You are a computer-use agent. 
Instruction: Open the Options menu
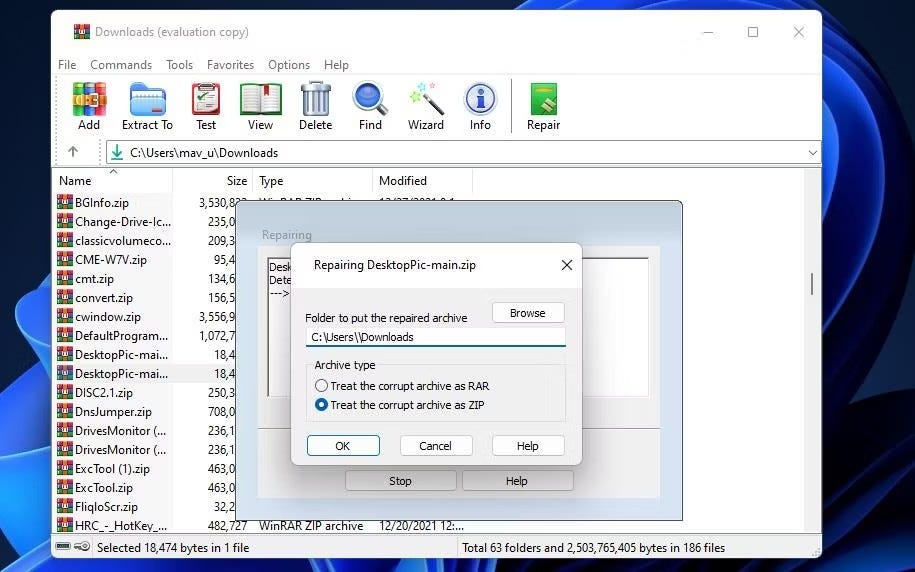289,65
